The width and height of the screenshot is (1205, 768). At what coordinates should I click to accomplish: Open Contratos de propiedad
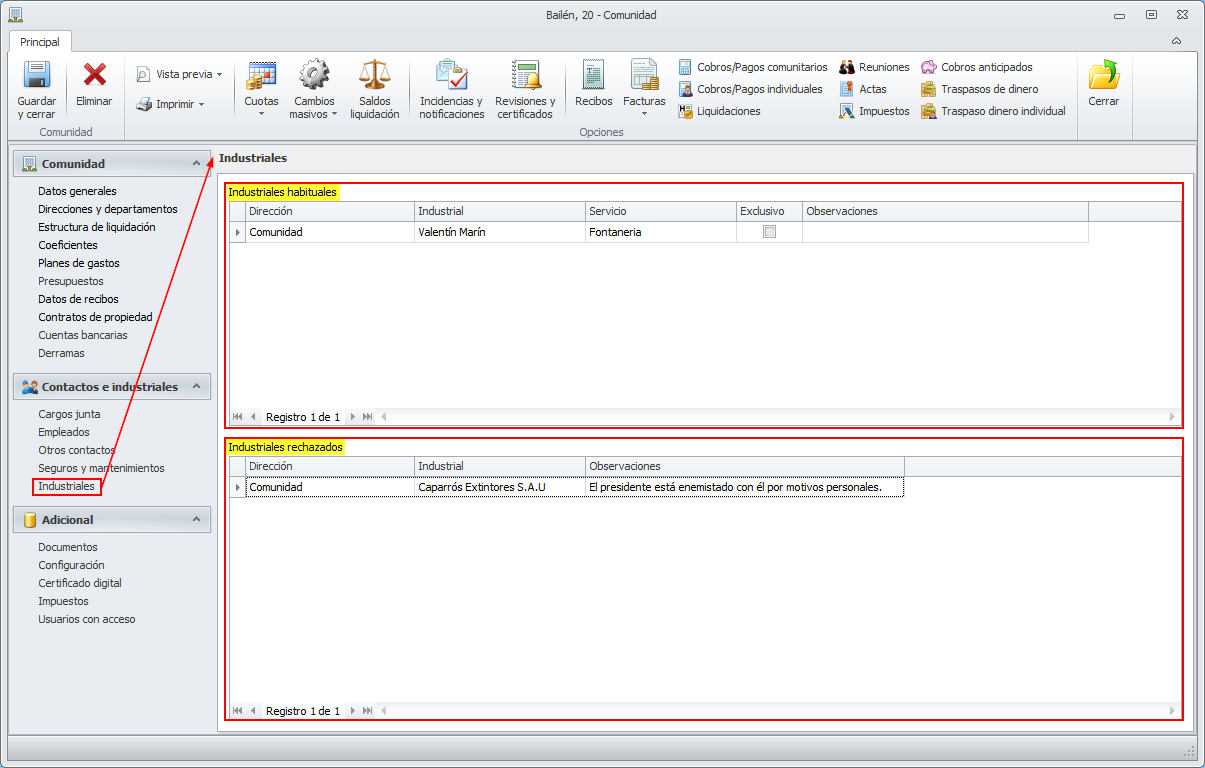(95, 317)
